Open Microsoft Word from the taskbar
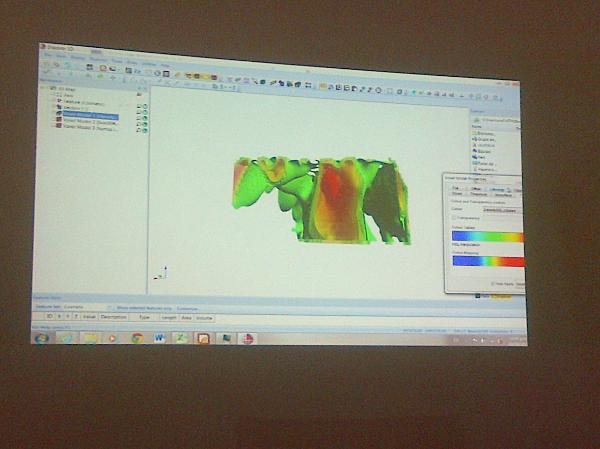Screen dimensions: 600x449 click(159, 338)
